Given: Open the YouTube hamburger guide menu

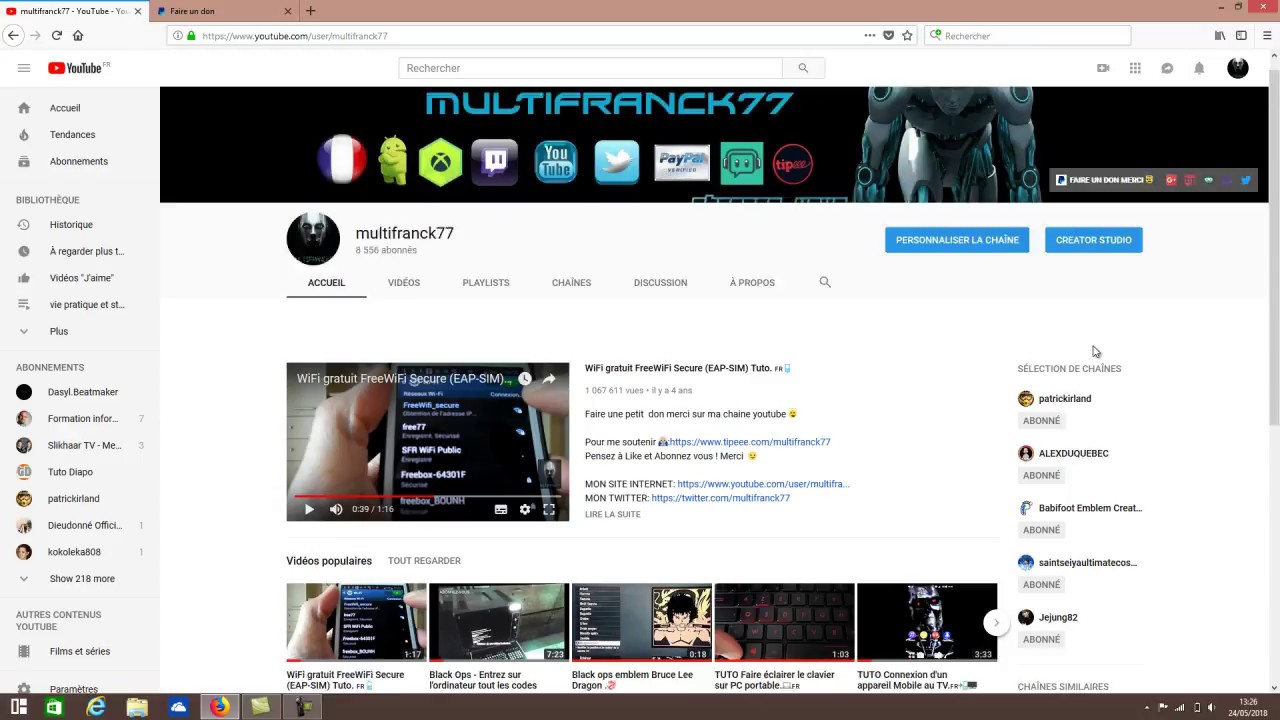Looking at the screenshot, I should coord(24,68).
